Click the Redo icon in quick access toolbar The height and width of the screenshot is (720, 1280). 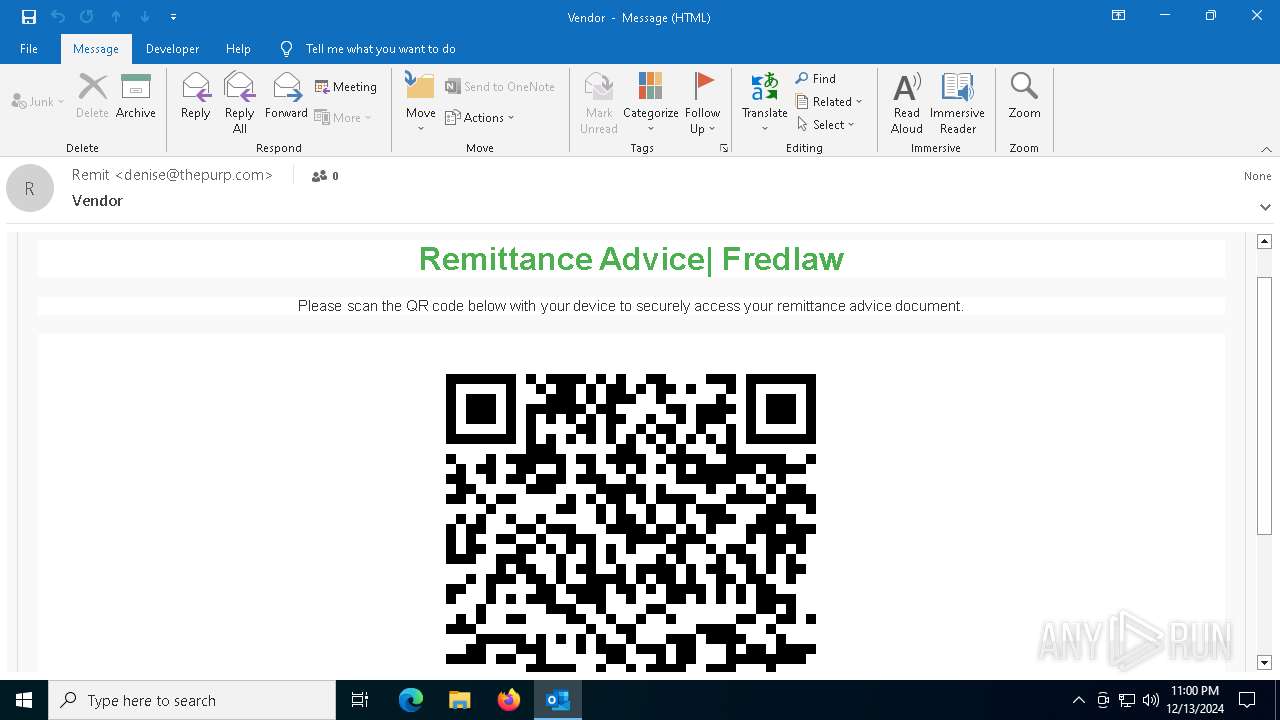[x=87, y=16]
